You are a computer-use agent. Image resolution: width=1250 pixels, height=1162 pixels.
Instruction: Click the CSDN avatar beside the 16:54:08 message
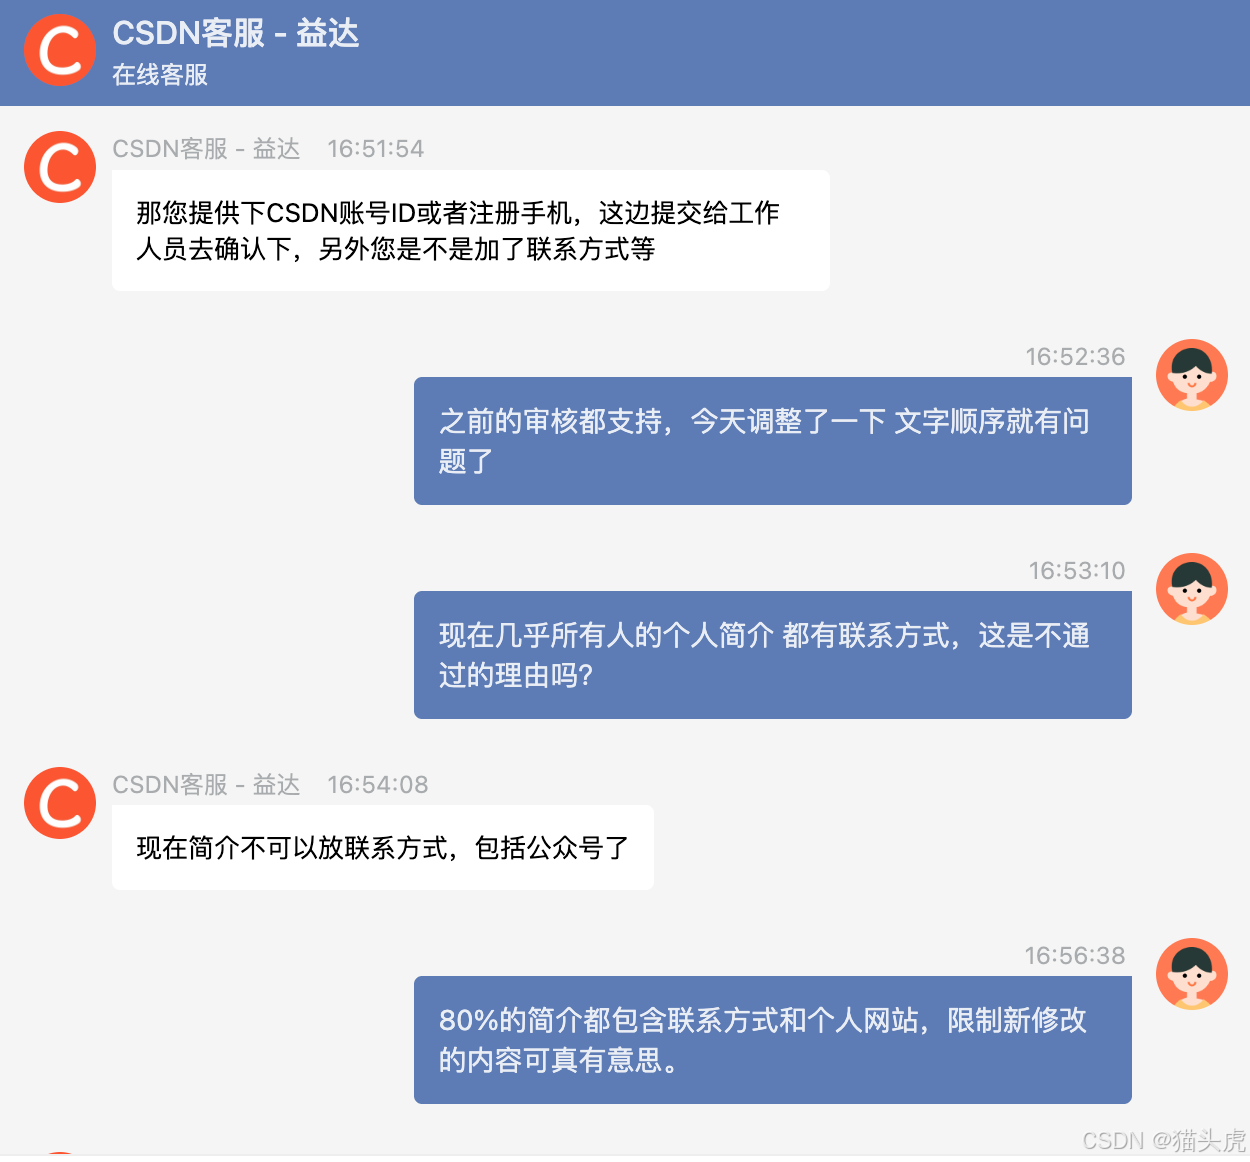pyautogui.click(x=59, y=803)
